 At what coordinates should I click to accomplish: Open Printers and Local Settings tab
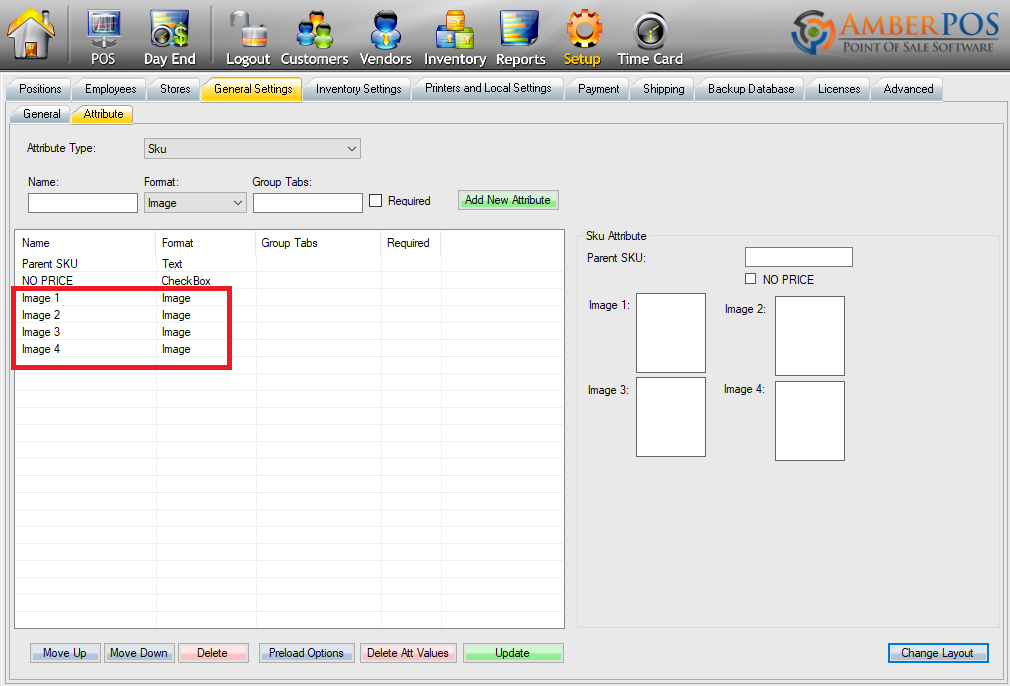488,88
